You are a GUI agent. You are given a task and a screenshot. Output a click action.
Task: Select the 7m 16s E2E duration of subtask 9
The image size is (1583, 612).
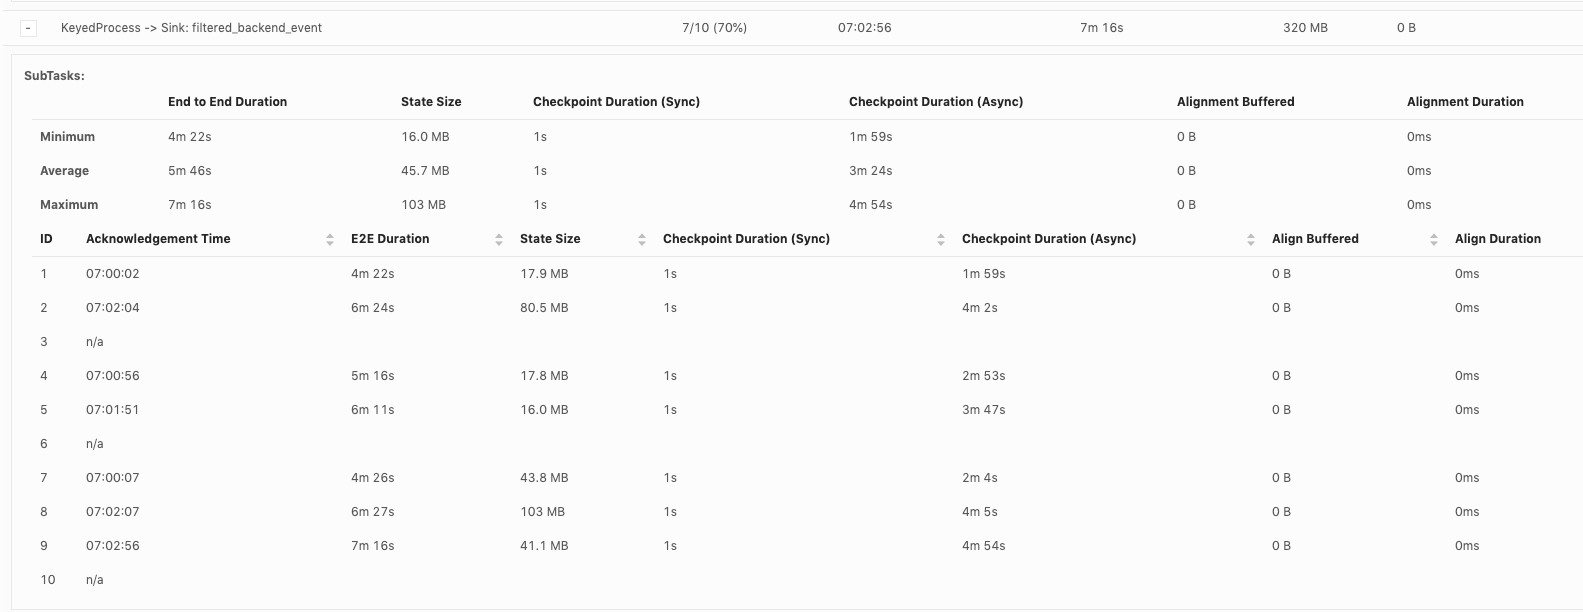pyautogui.click(x=372, y=546)
